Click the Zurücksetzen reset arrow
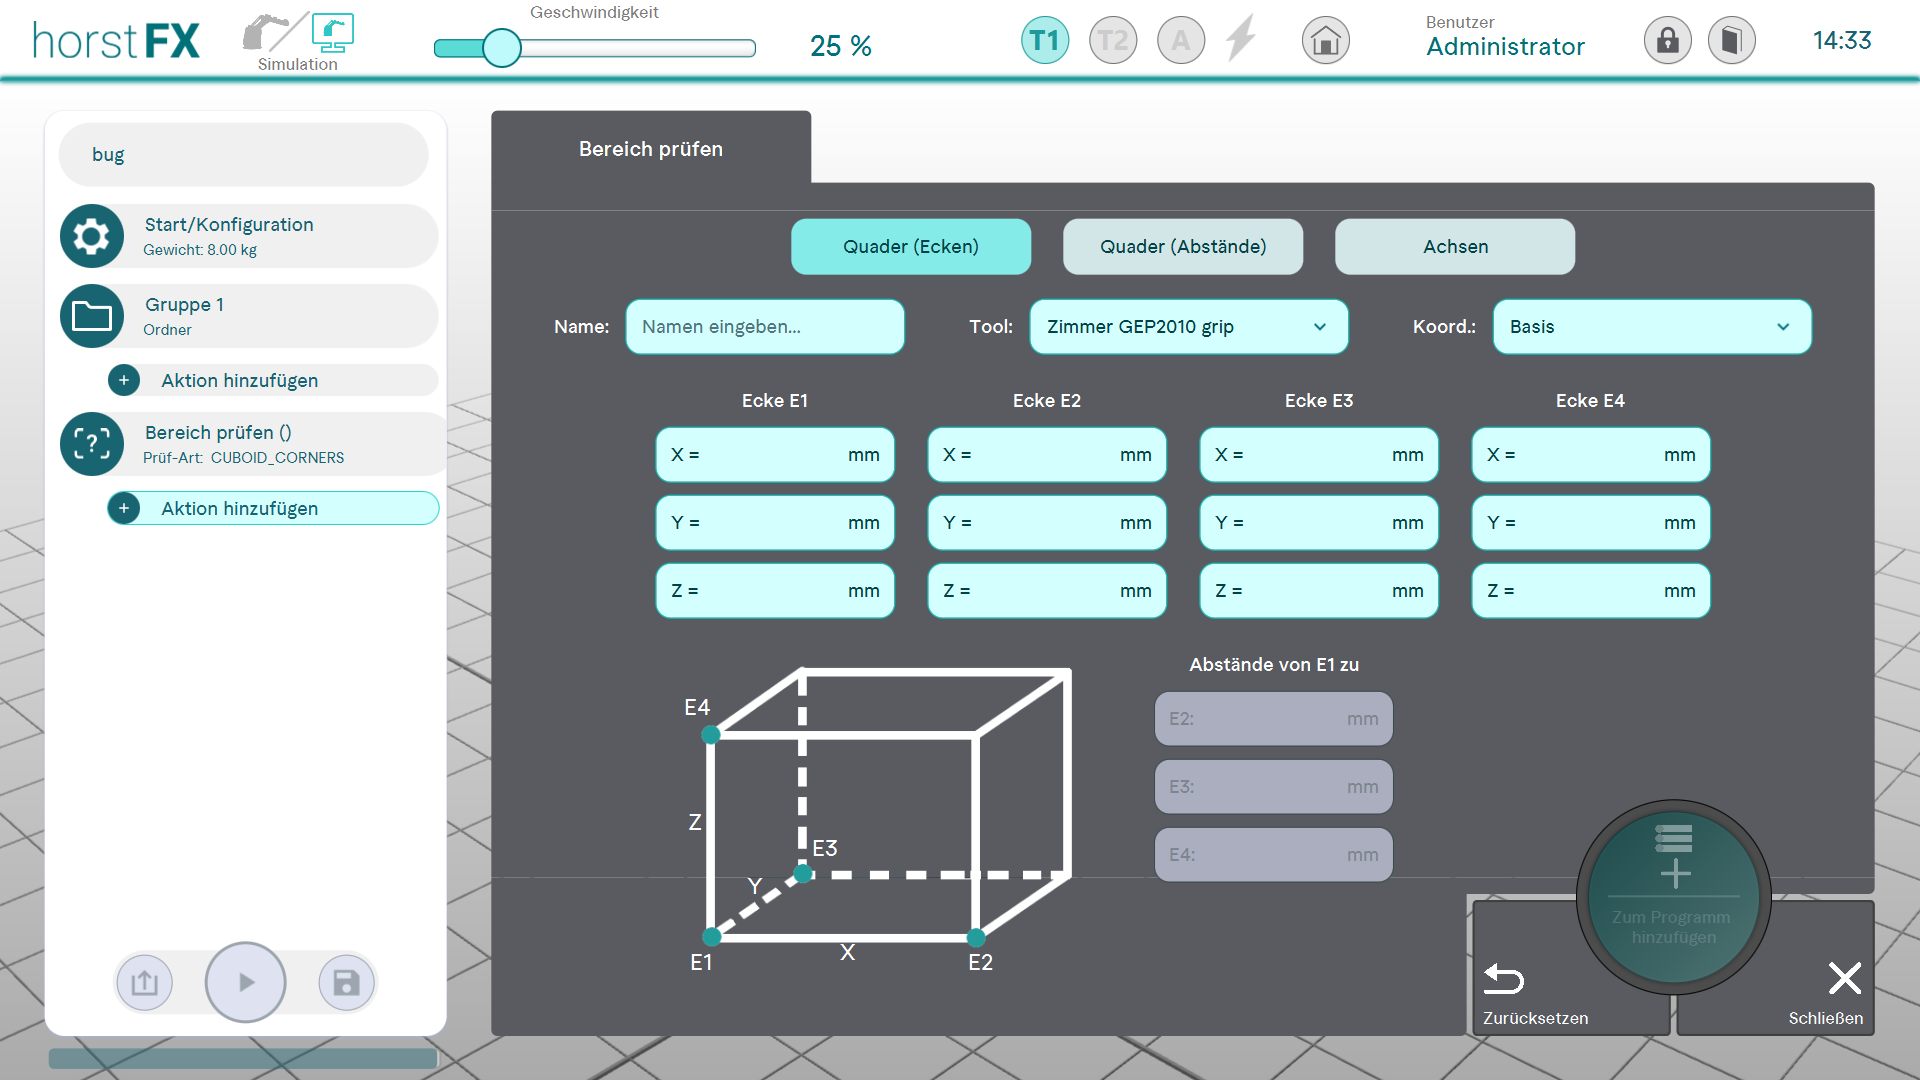The height and width of the screenshot is (1080, 1920). coord(1503,979)
